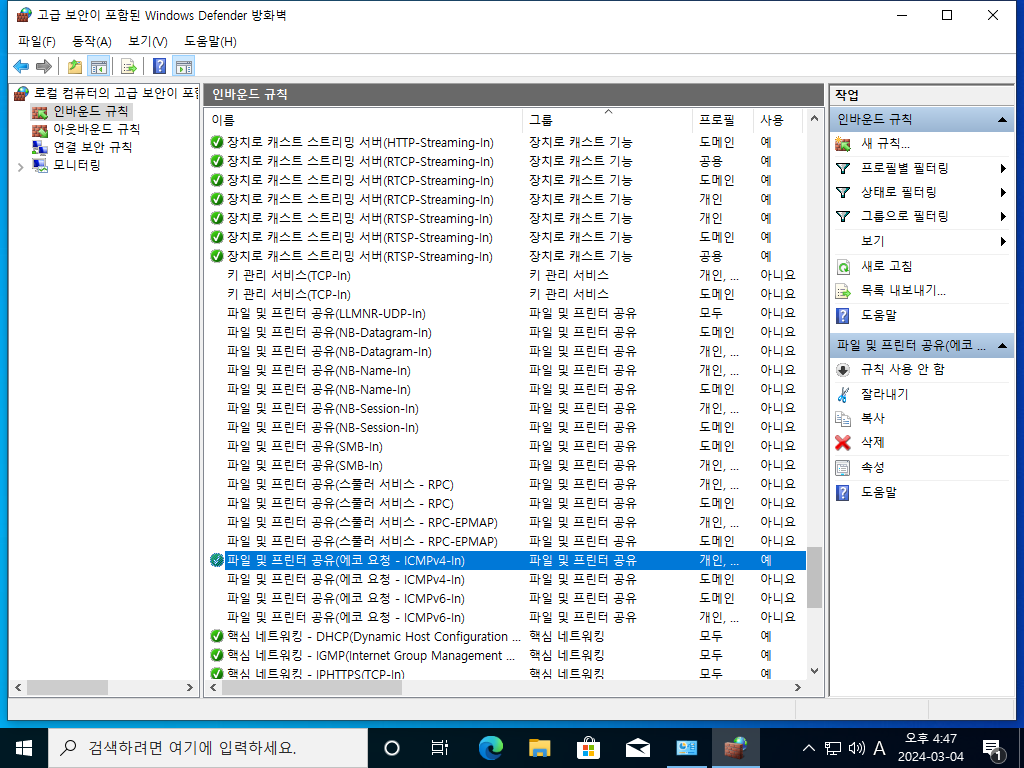Open Microsoft Store from the taskbar
1024x768 pixels.
(x=588, y=748)
